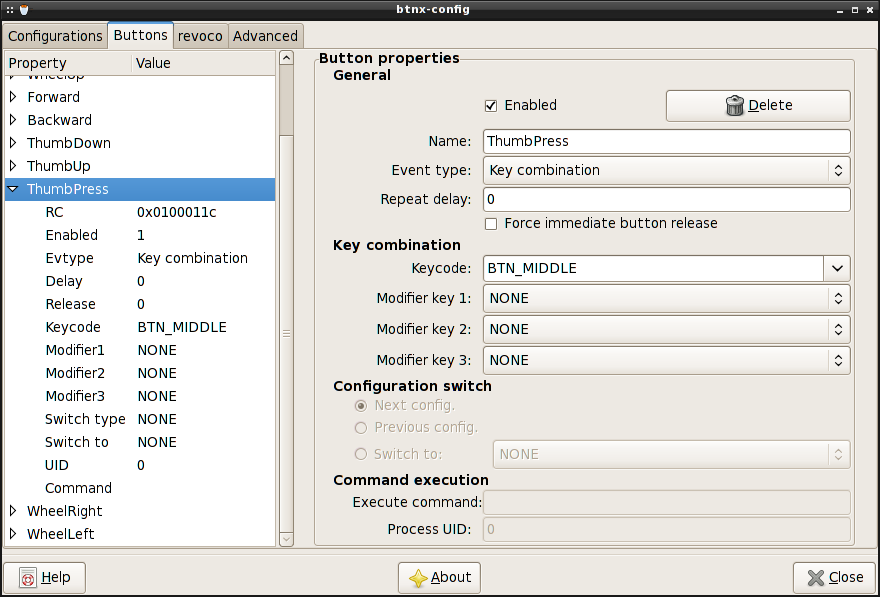
Task: Select the Switch type property row
Action: click(140, 419)
